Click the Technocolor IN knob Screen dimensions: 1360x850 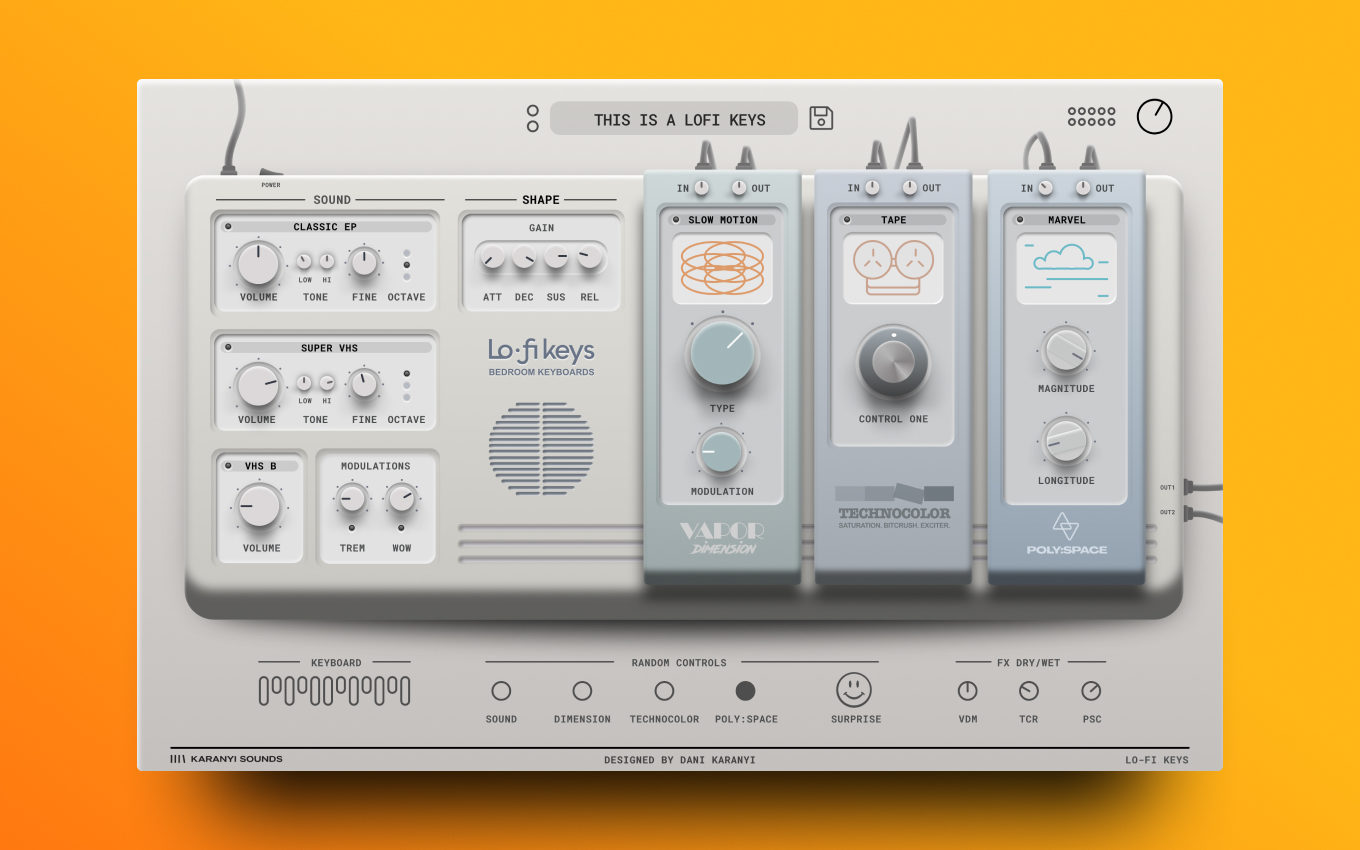coord(873,187)
